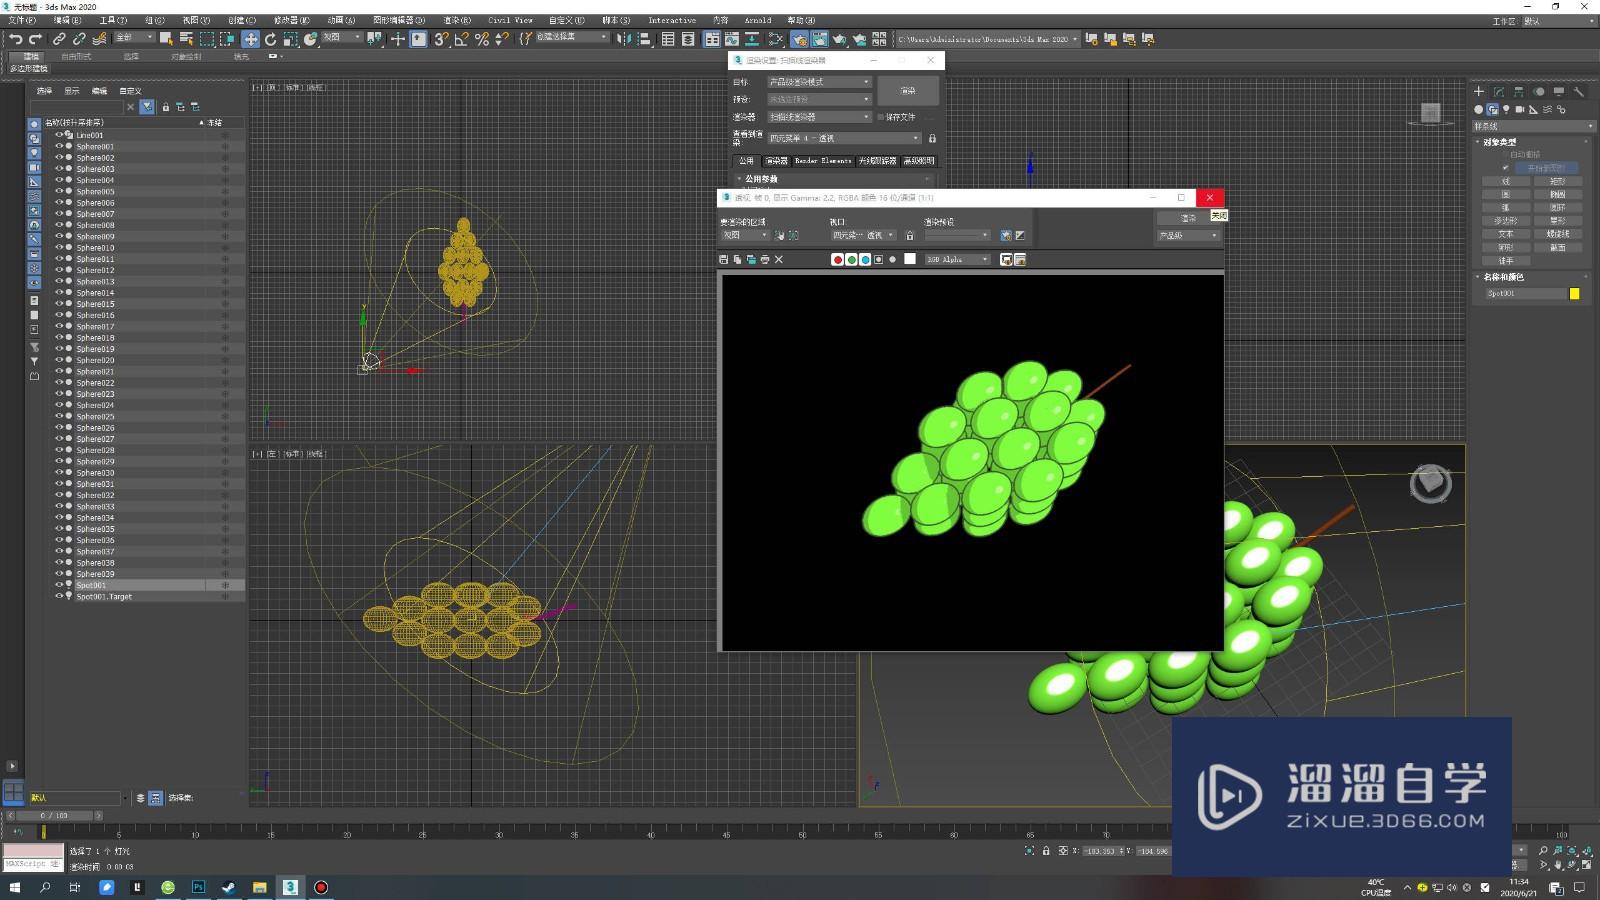Toggle the green channel in frame window

851,259
